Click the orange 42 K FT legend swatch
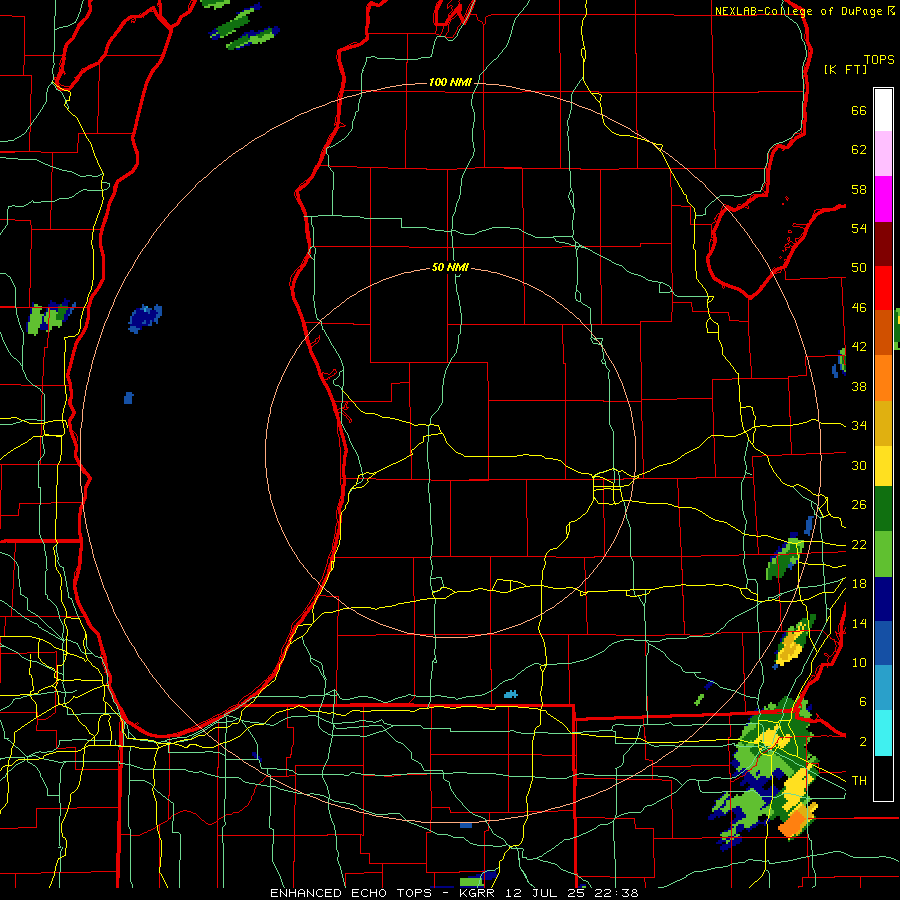Screen dimensions: 900x900 click(883, 378)
